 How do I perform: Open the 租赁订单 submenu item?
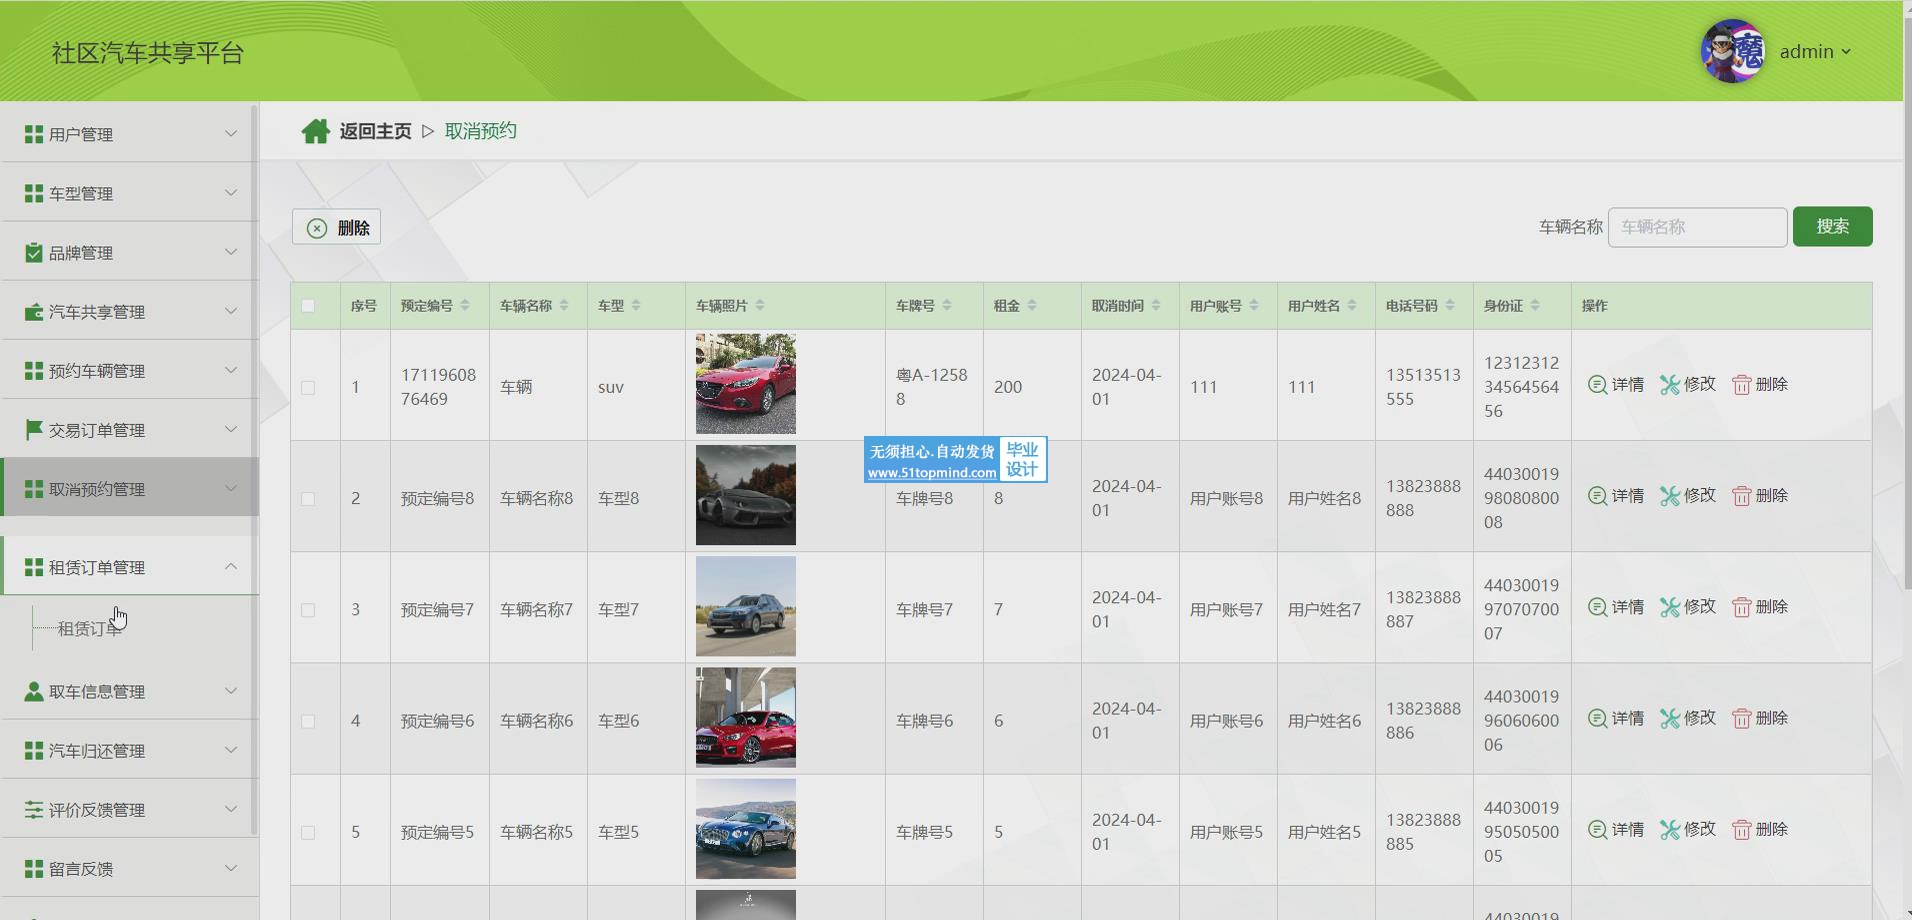point(90,629)
